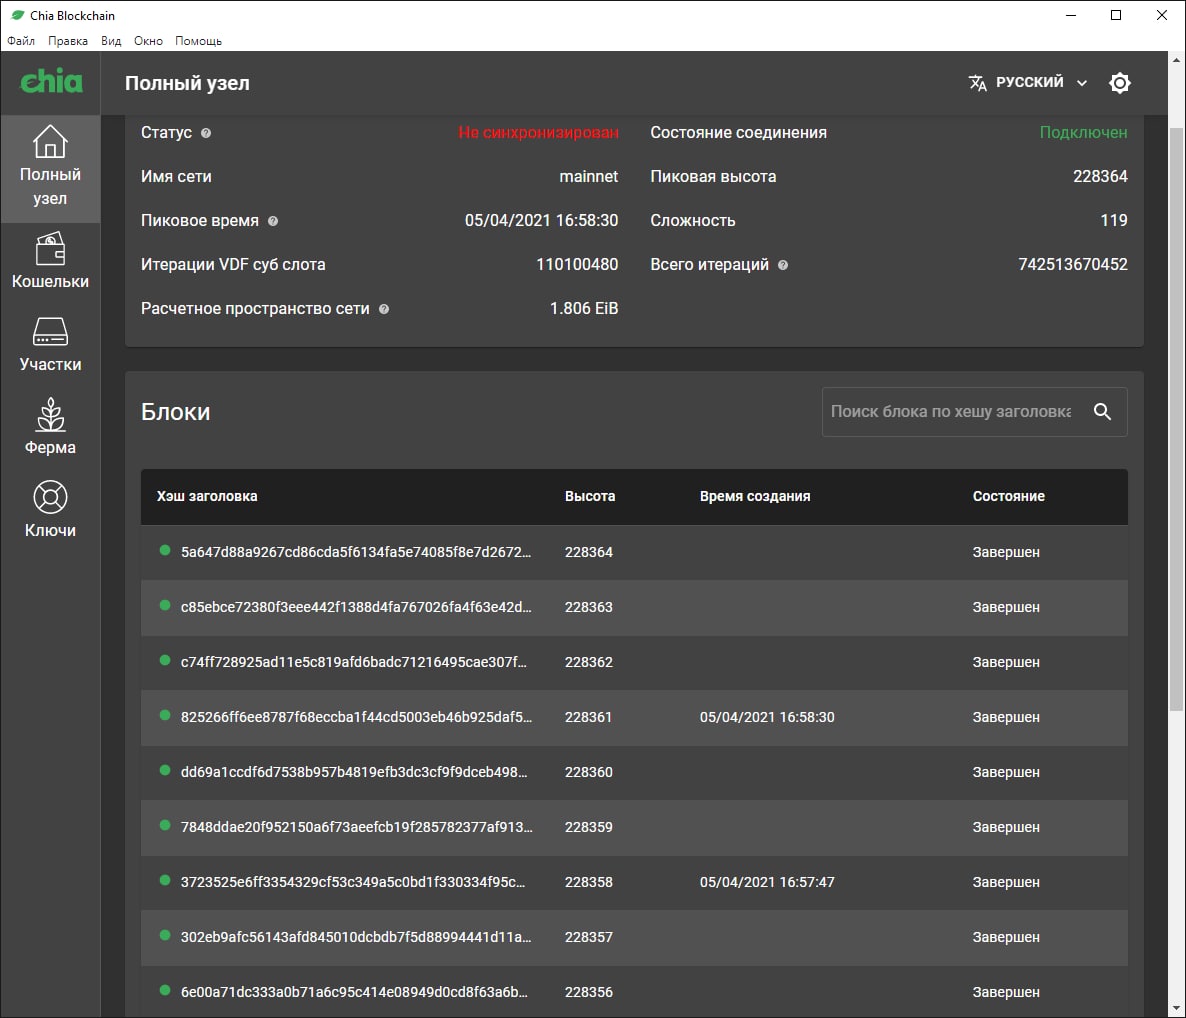Click the scrollbar up arrow

(1176, 60)
